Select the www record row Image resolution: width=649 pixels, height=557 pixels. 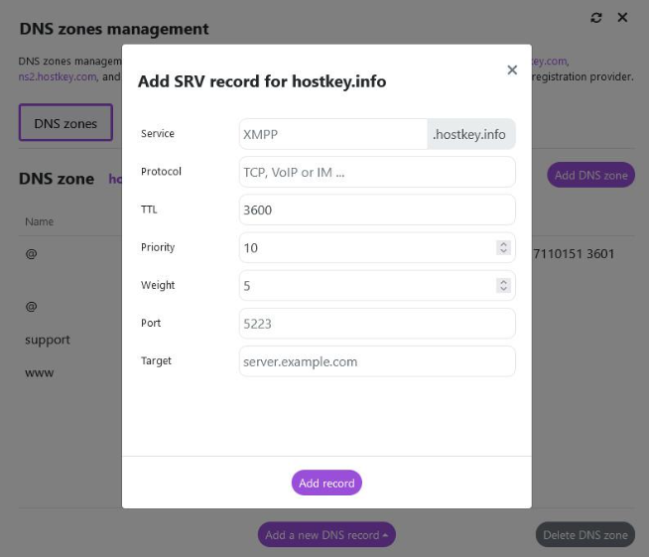pos(39,373)
